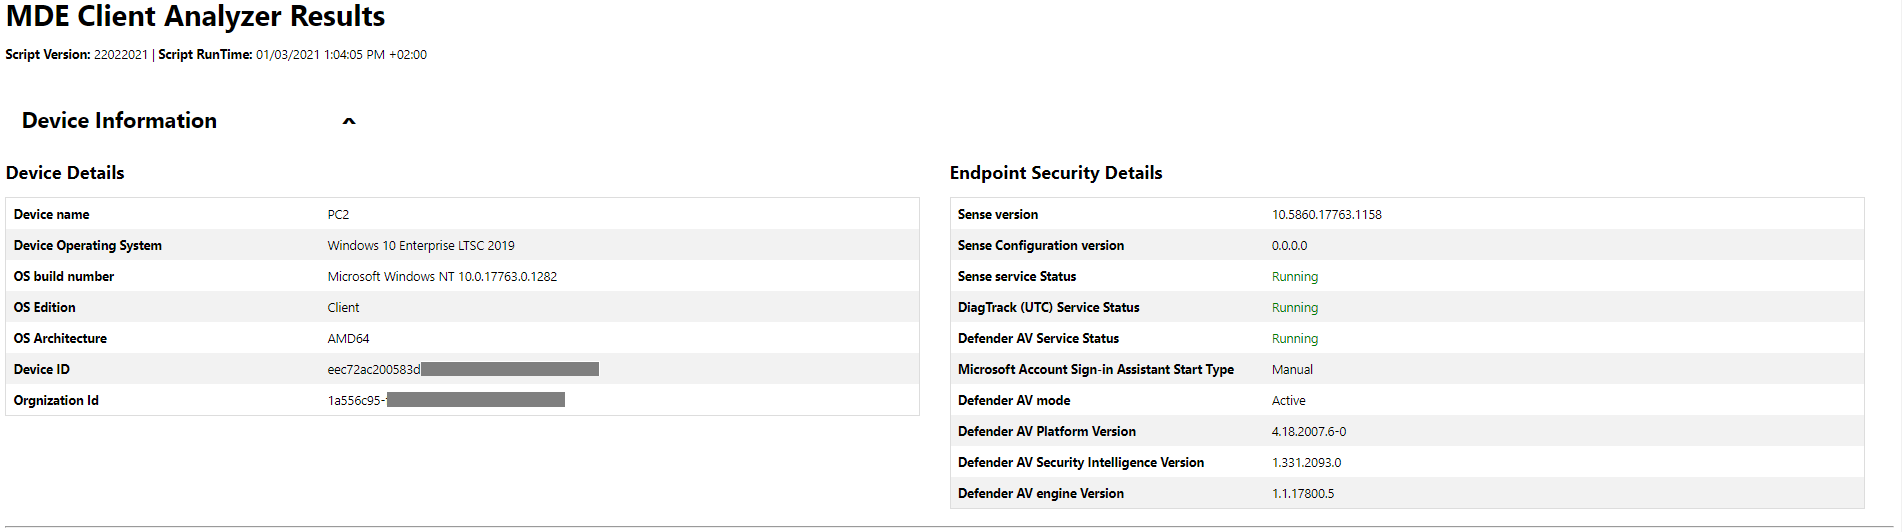The height and width of the screenshot is (532, 1902).
Task: Click the Windows 10 Enterprise LTSC 2019 value
Action: coord(421,246)
